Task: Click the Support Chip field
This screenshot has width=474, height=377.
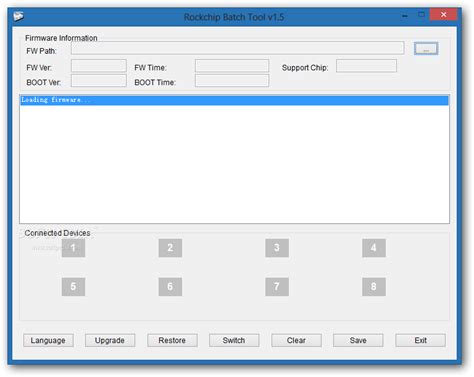Action: pos(367,66)
